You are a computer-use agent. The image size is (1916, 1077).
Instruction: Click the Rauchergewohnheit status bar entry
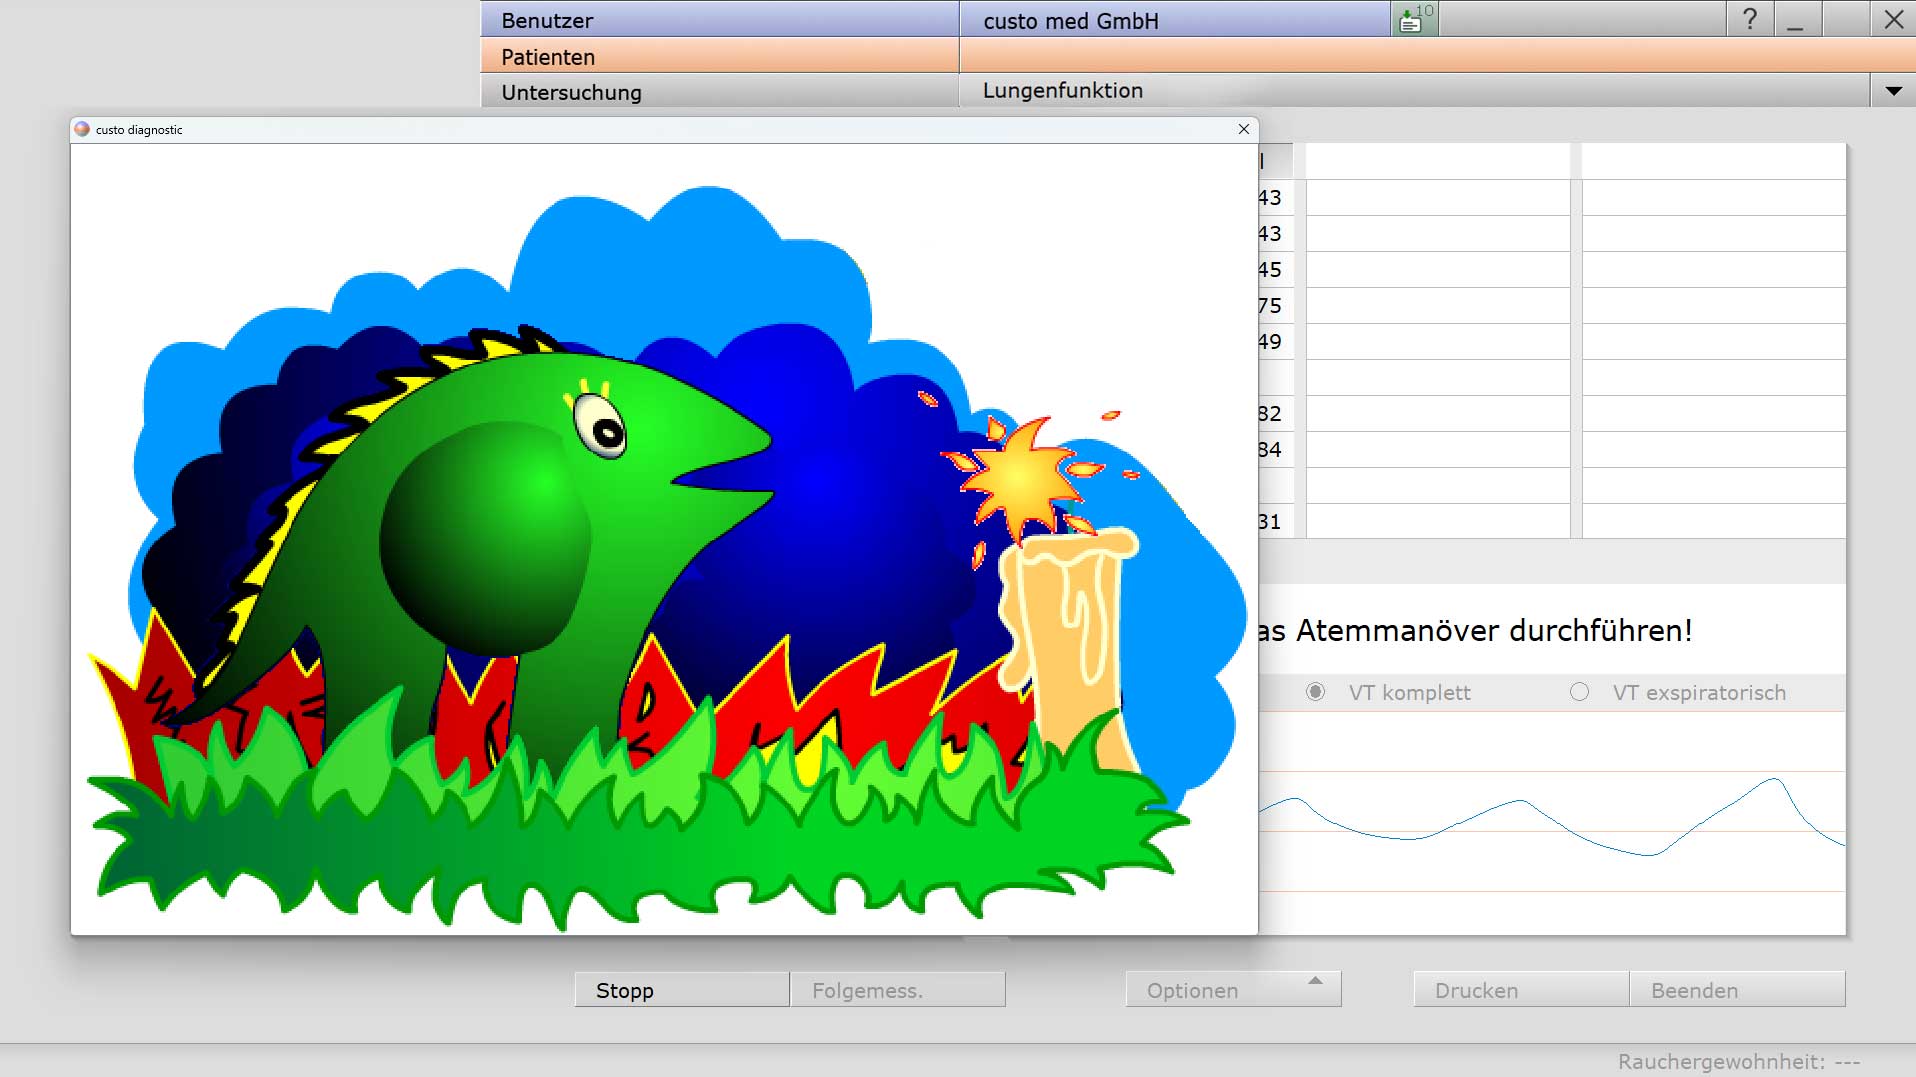coord(1739,1061)
